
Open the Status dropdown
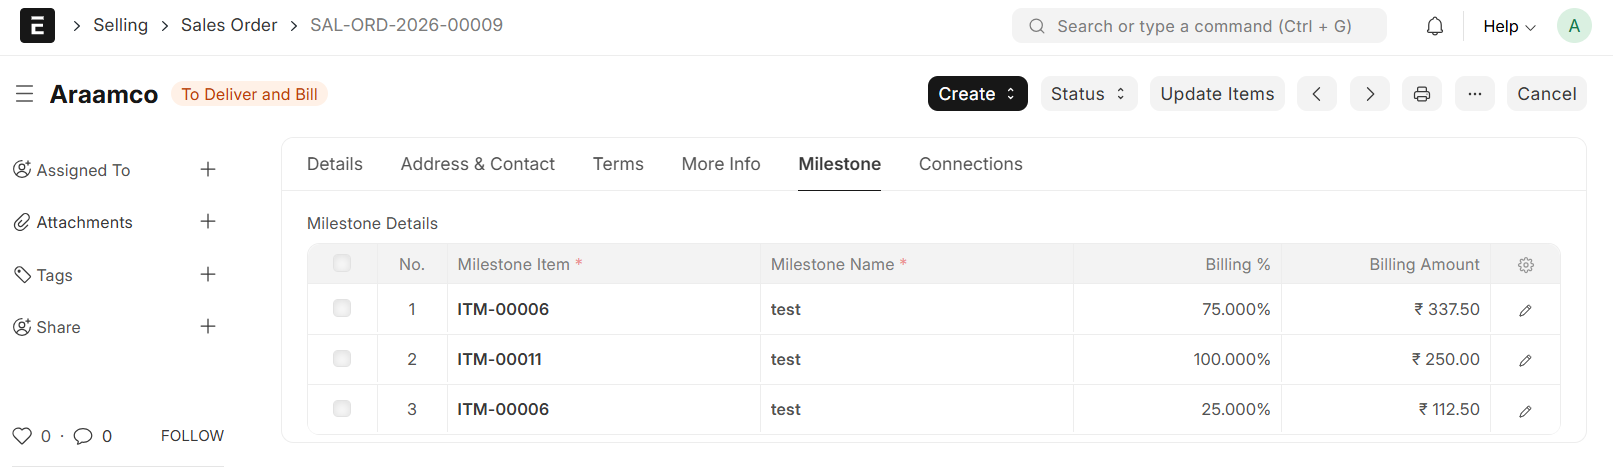(x=1088, y=94)
